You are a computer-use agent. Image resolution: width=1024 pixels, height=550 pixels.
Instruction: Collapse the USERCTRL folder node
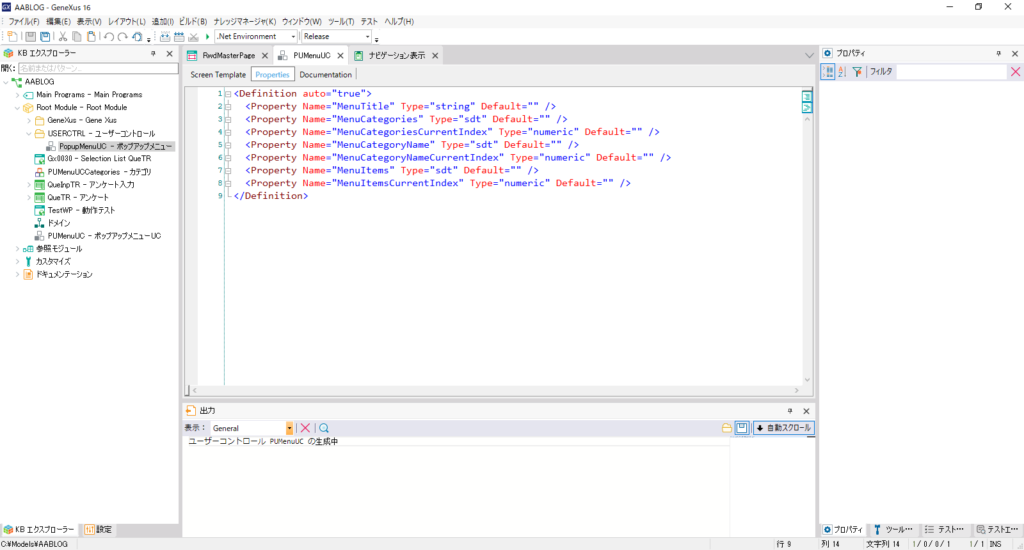(x=29, y=133)
